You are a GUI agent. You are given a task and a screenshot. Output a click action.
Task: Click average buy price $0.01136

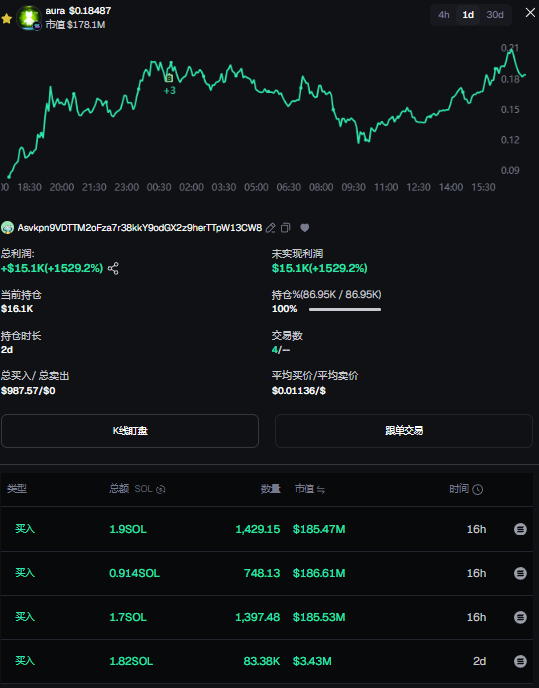point(298,391)
